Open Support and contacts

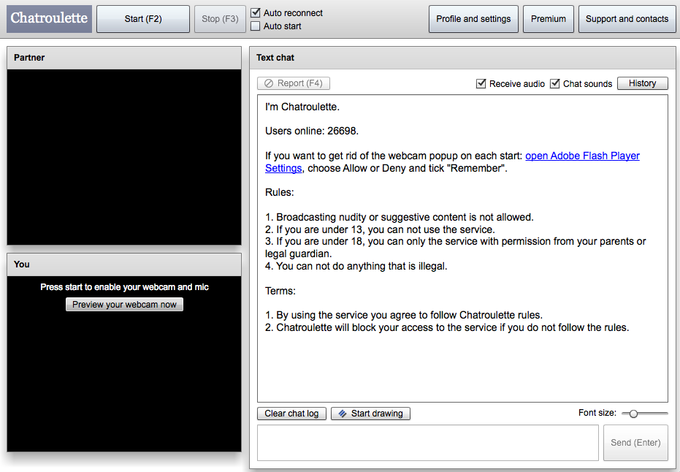627,19
